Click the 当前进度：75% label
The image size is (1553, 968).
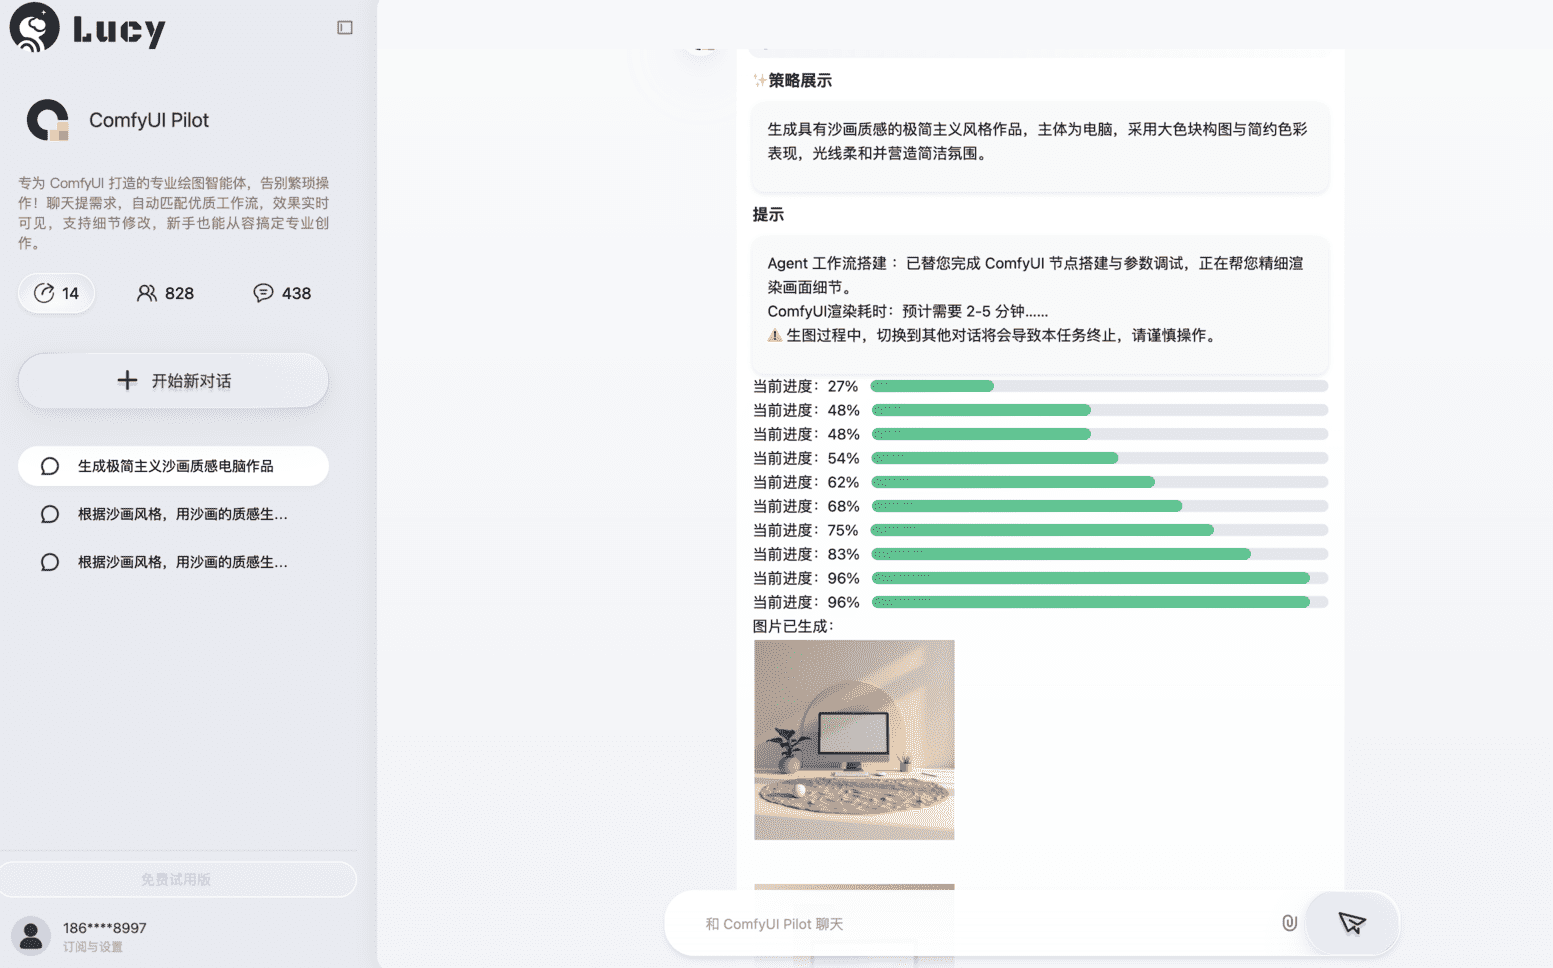click(x=805, y=530)
